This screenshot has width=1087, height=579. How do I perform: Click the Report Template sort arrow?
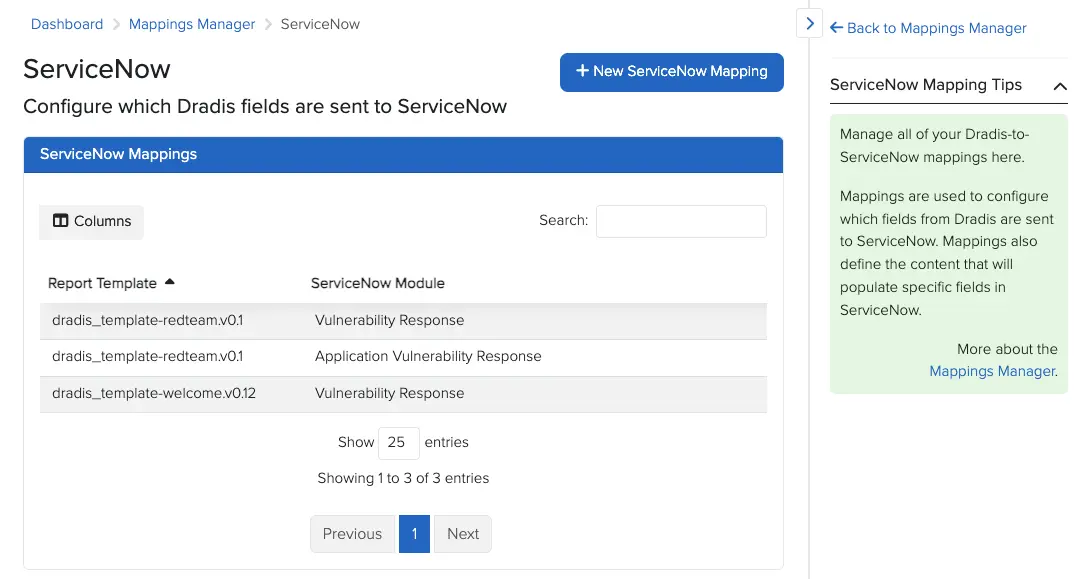(170, 282)
